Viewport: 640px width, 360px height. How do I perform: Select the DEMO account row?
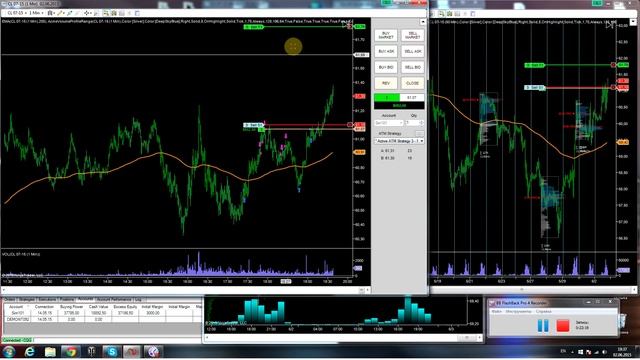click(102, 319)
